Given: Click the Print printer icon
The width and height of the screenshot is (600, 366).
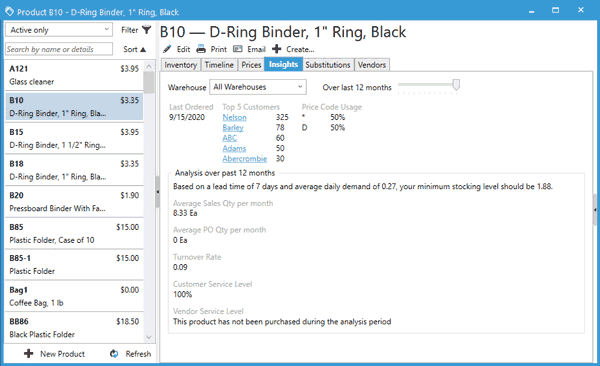Looking at the screenshot, I should tap(201, 49).
